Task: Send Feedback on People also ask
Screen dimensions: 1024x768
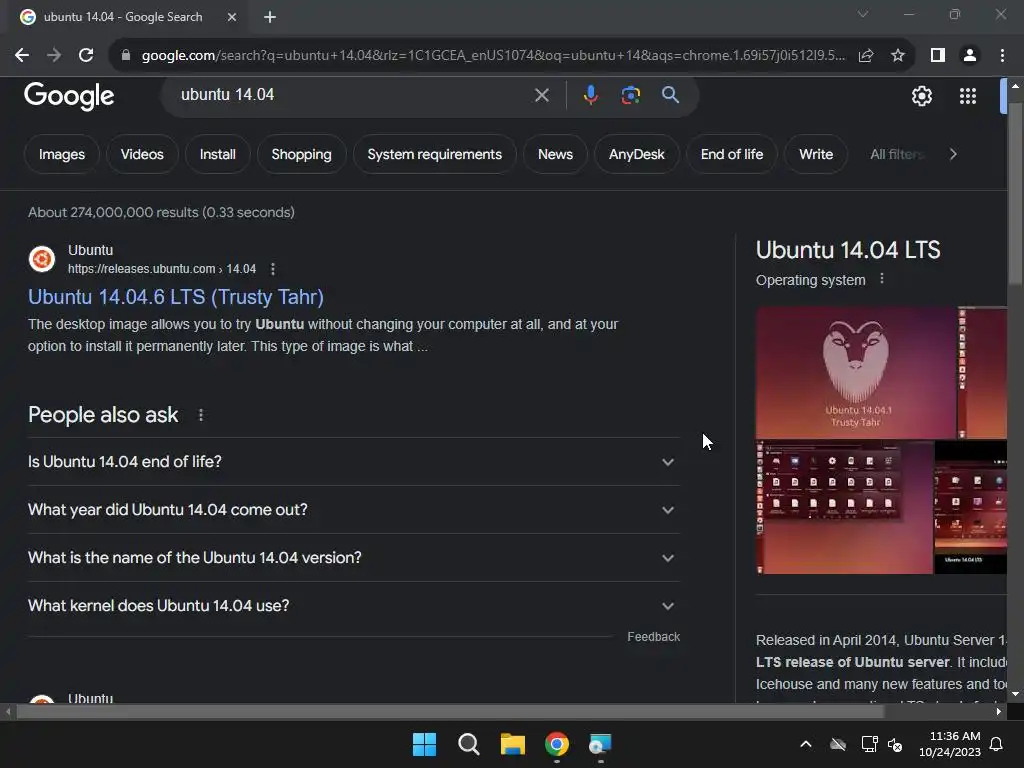Action: point(653,637)
